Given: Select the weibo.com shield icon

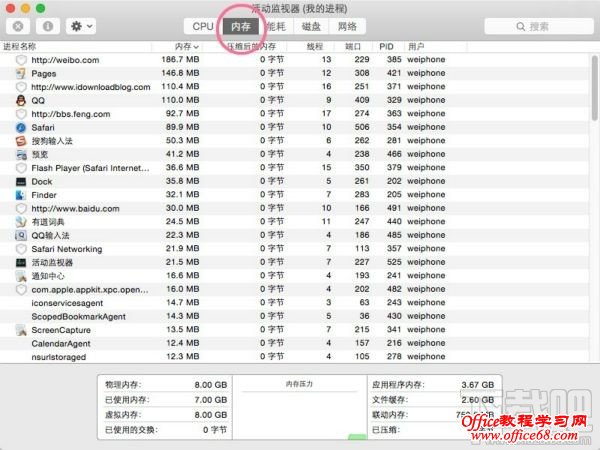Looking at the screenshot, I should [x=21, y=60].
